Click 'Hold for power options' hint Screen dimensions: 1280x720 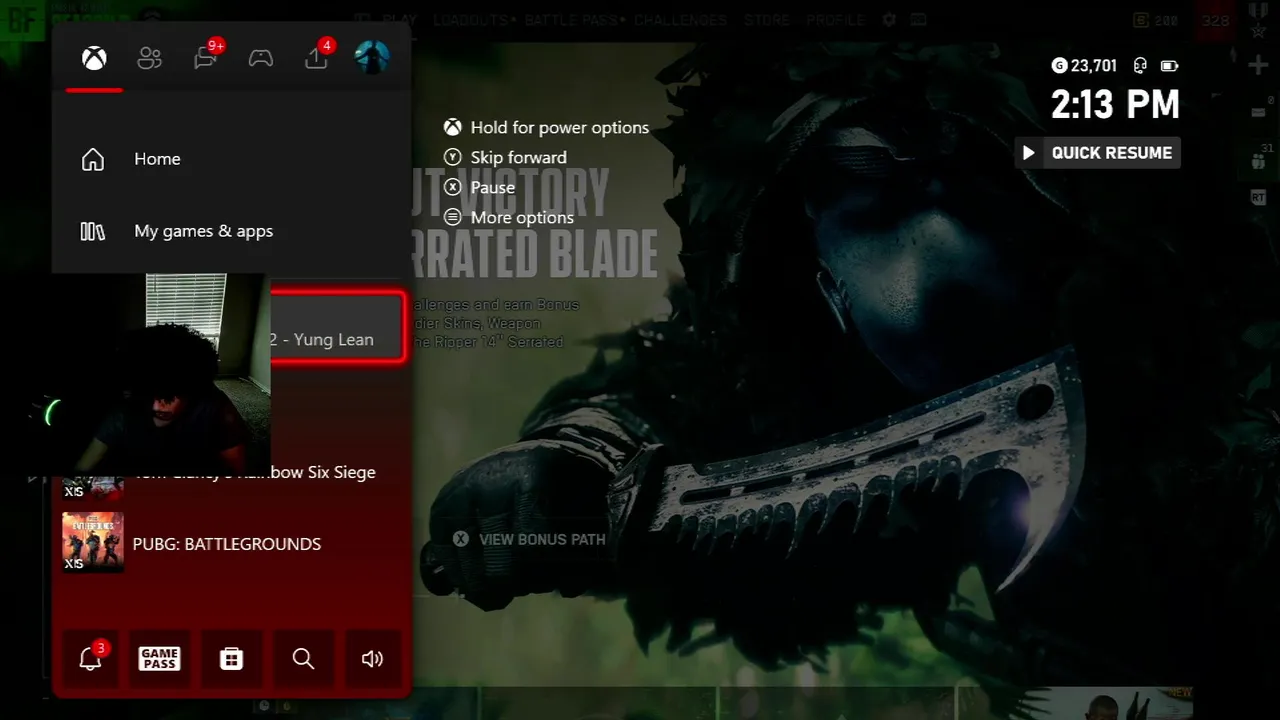pyautogui.click(x=547, y=127)
